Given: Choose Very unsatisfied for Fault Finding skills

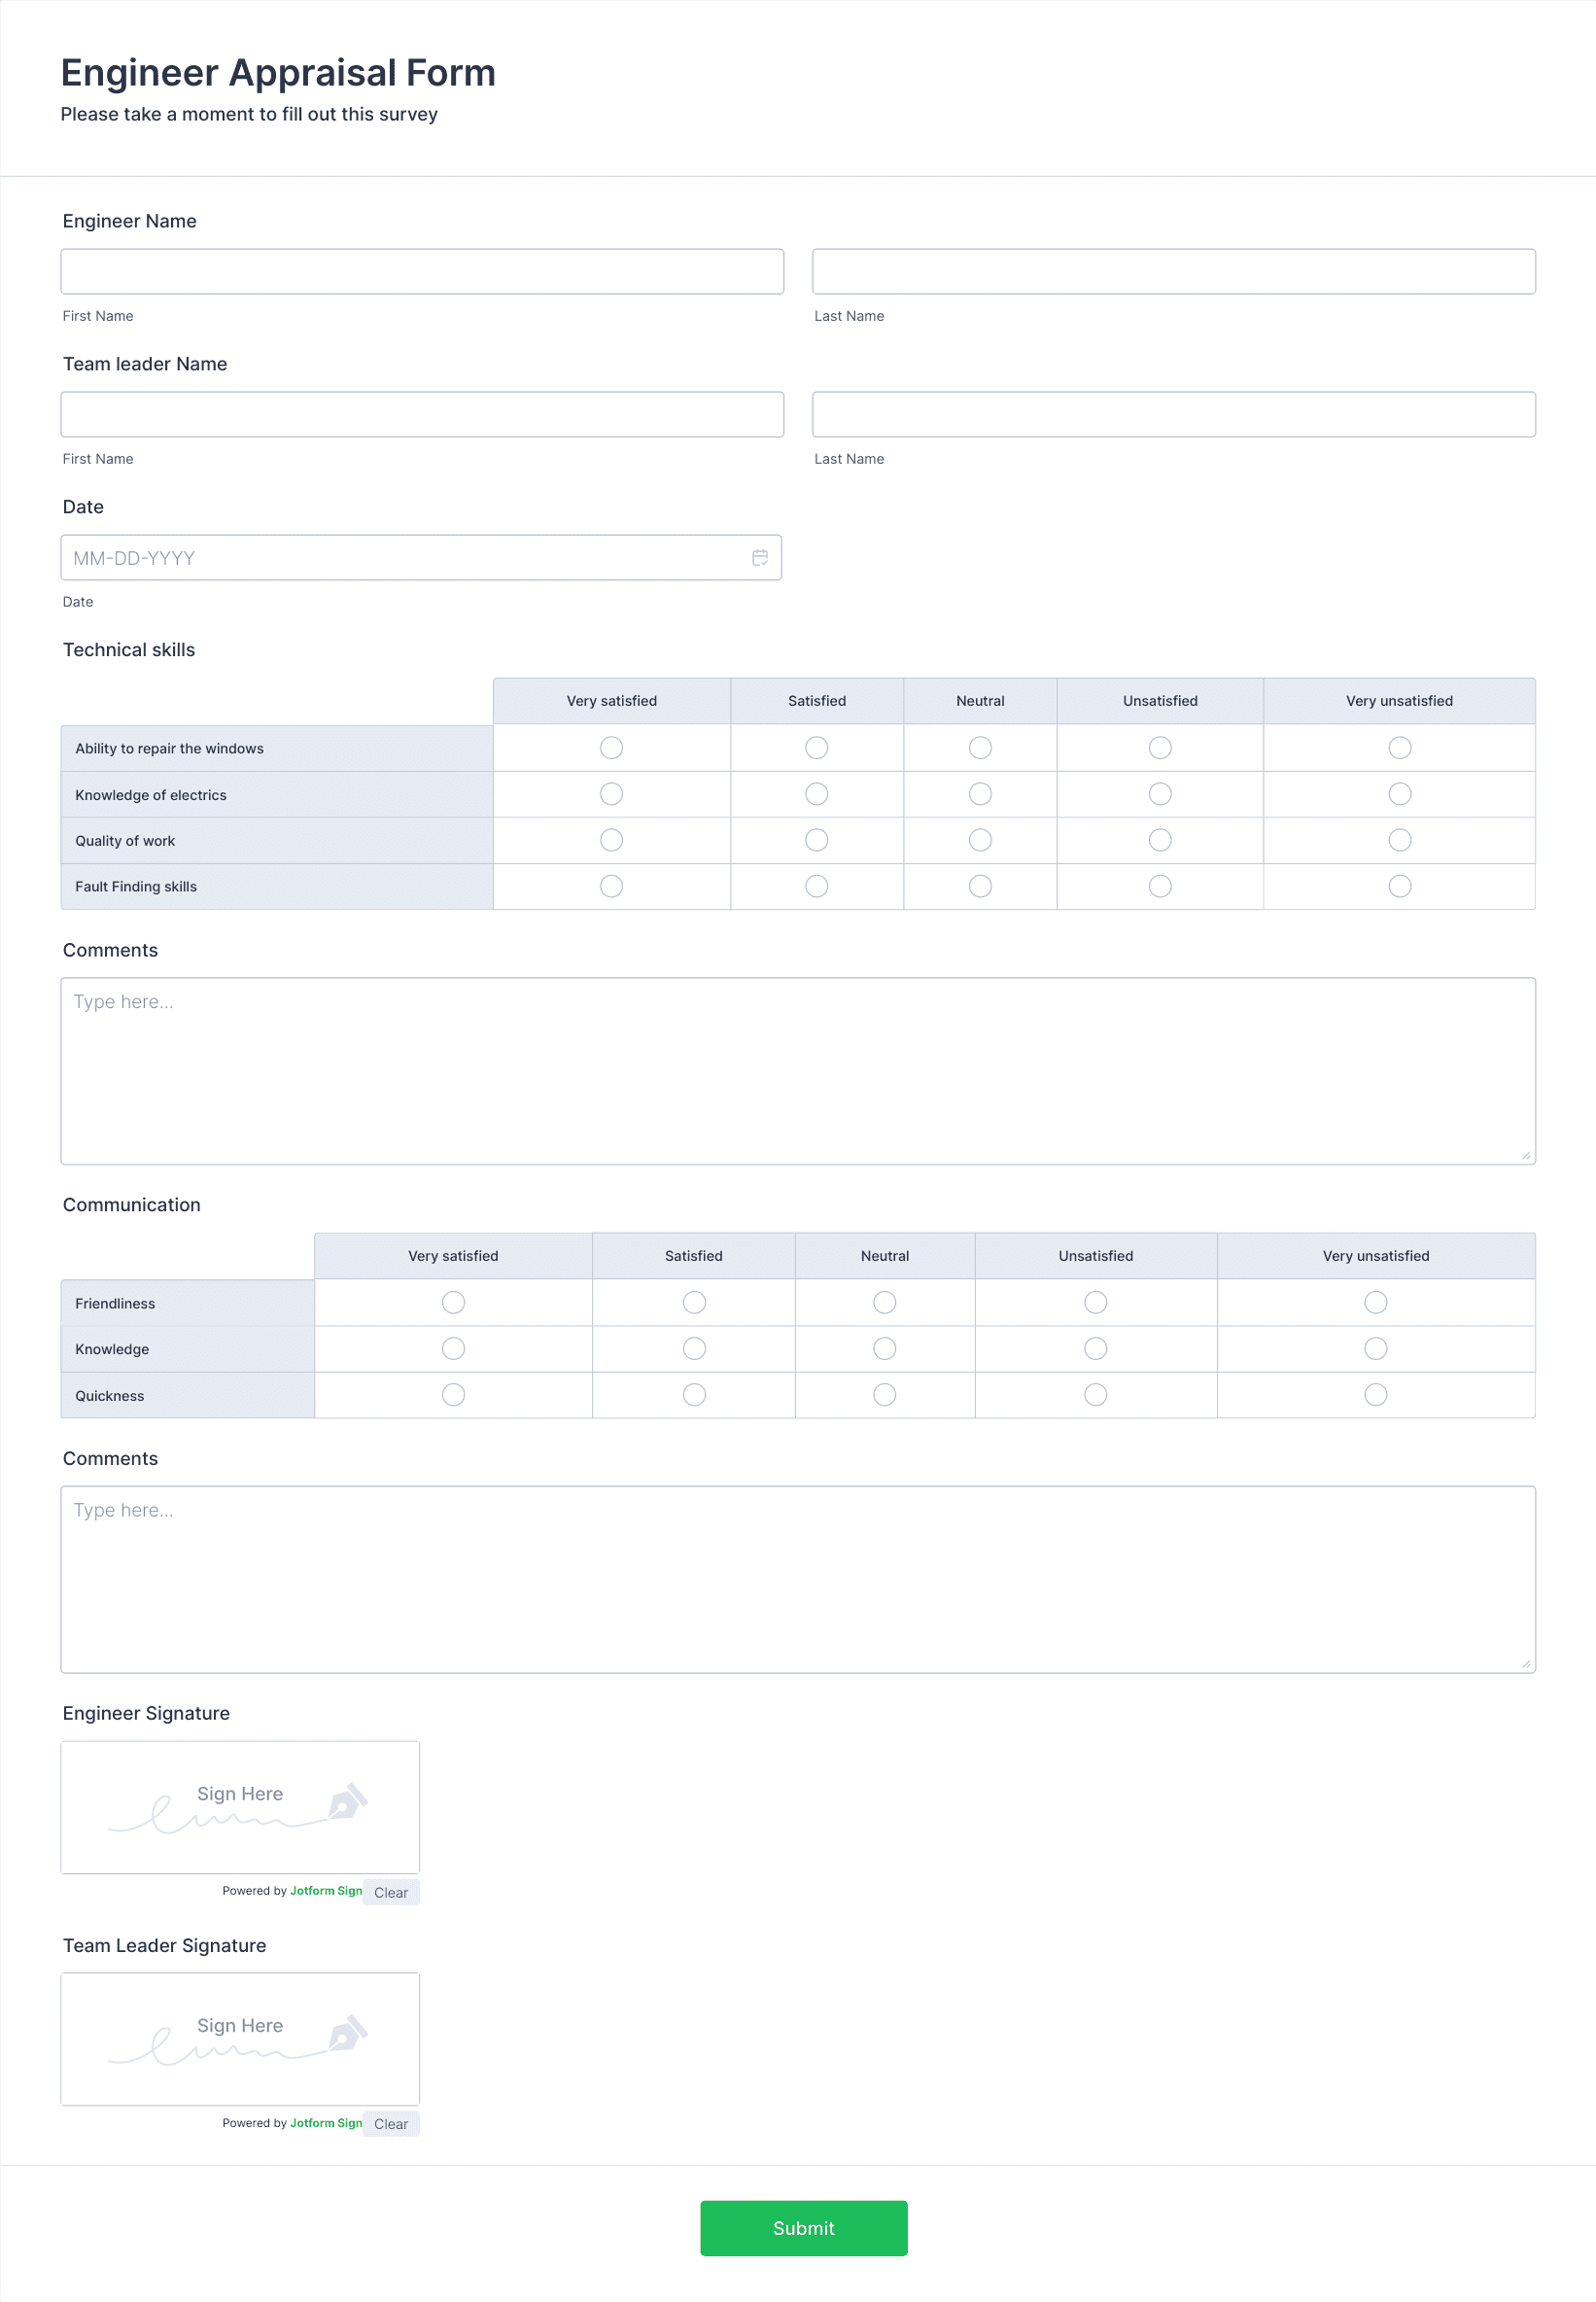Looking at the screenshot, I should [x=1399, y=885].
